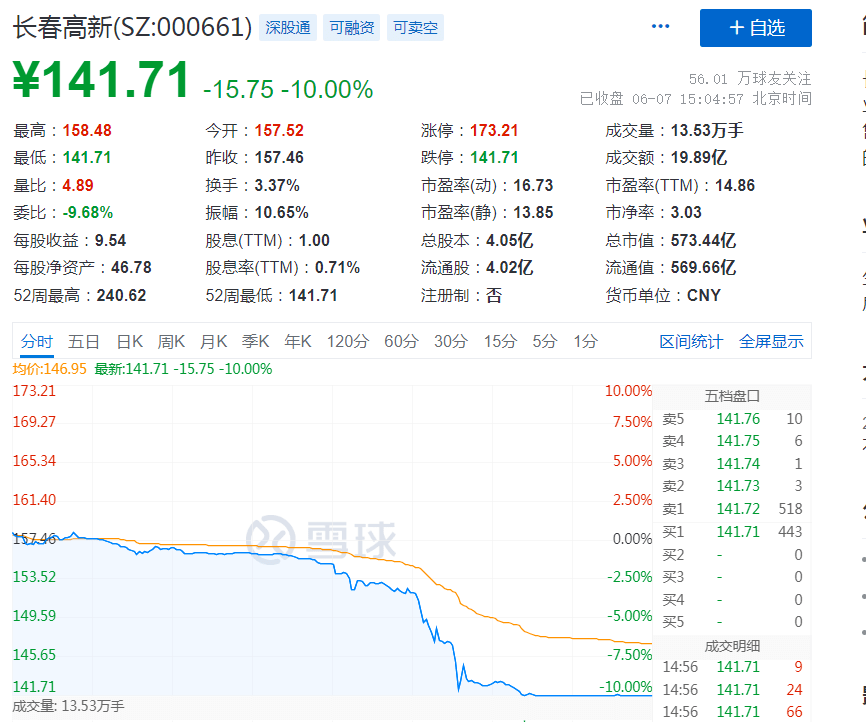Click the 56.01 万球友关注 follower count

coord(750,79)
